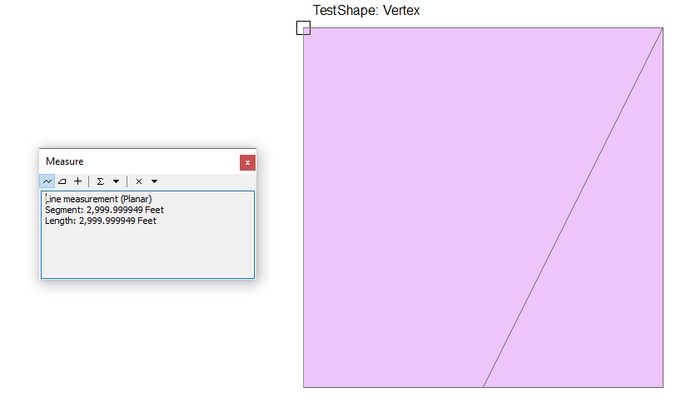The width and height of the screenshot is (691, 412).
Task: Toggle the Show Total sigma button
Action: click(x=100, y=181)
